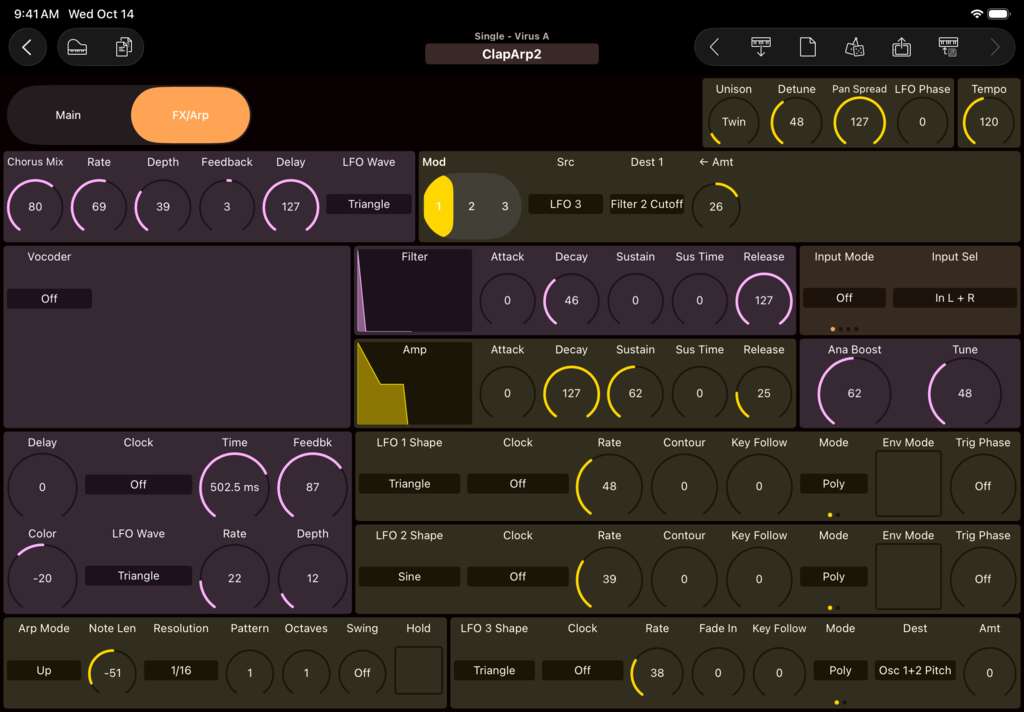Open LFO 3 Shape Triangle dropdown

click(x=494, y=670)
